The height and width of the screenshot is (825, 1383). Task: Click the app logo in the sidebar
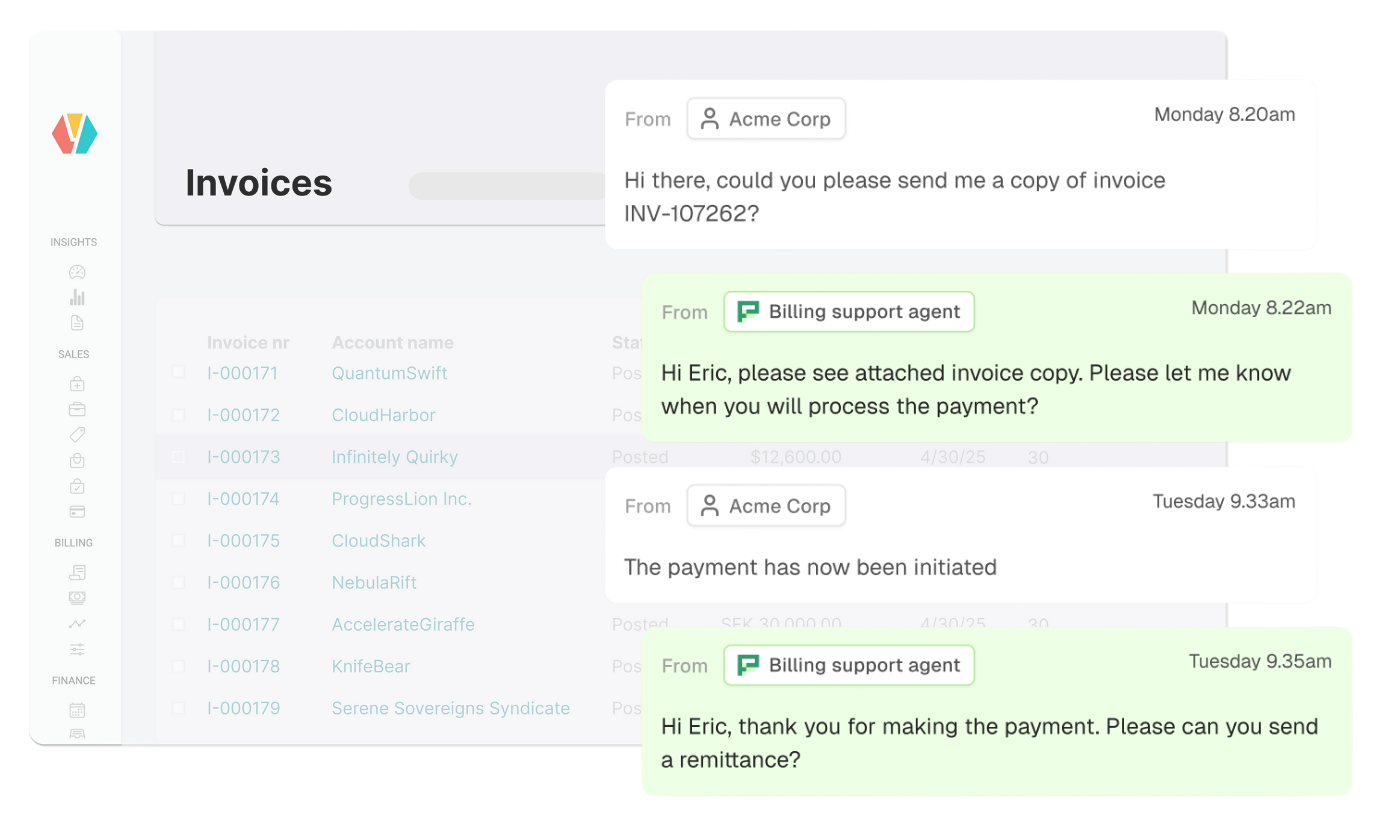tap(75, 134)
